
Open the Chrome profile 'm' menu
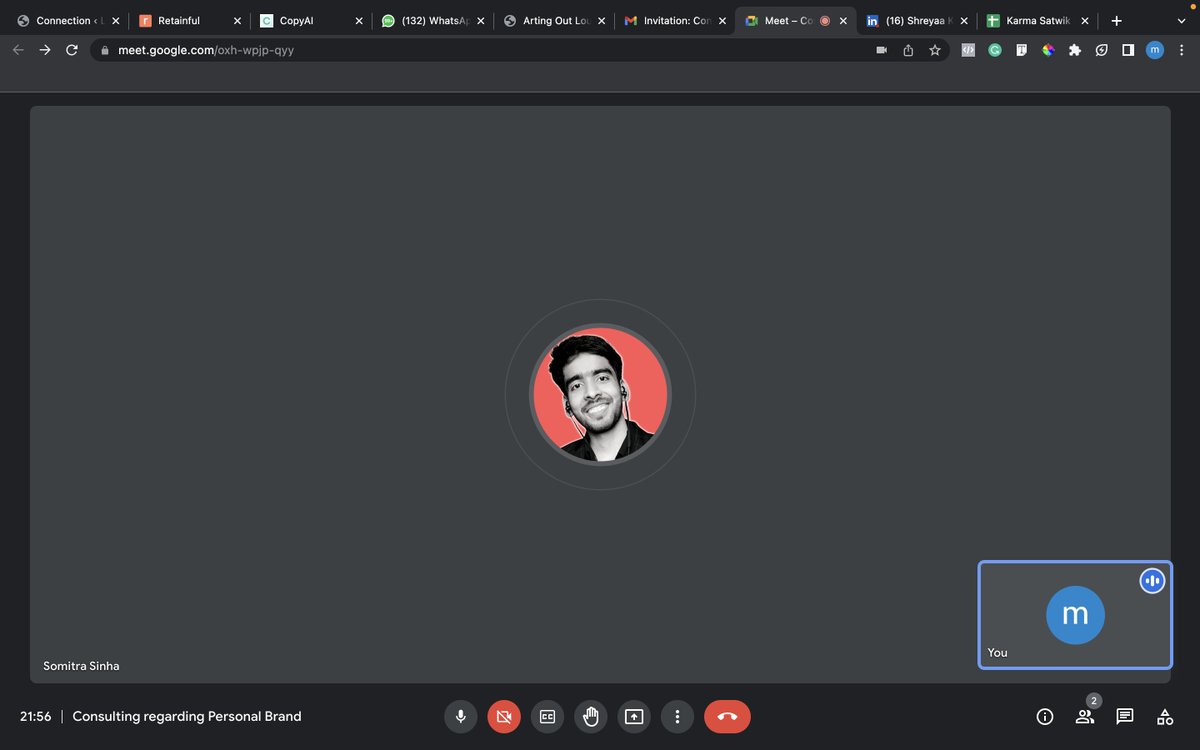coord(1155,50)
